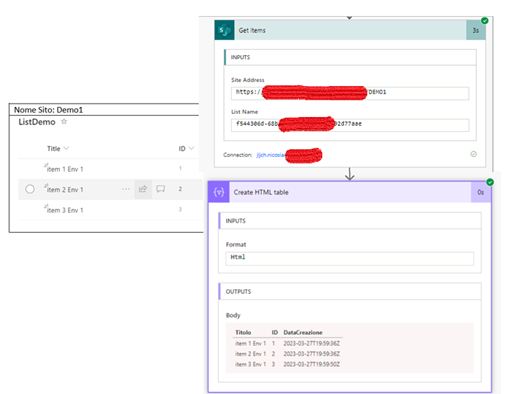Open item 3 Env 1 in the list

click(x=65, y=210)
